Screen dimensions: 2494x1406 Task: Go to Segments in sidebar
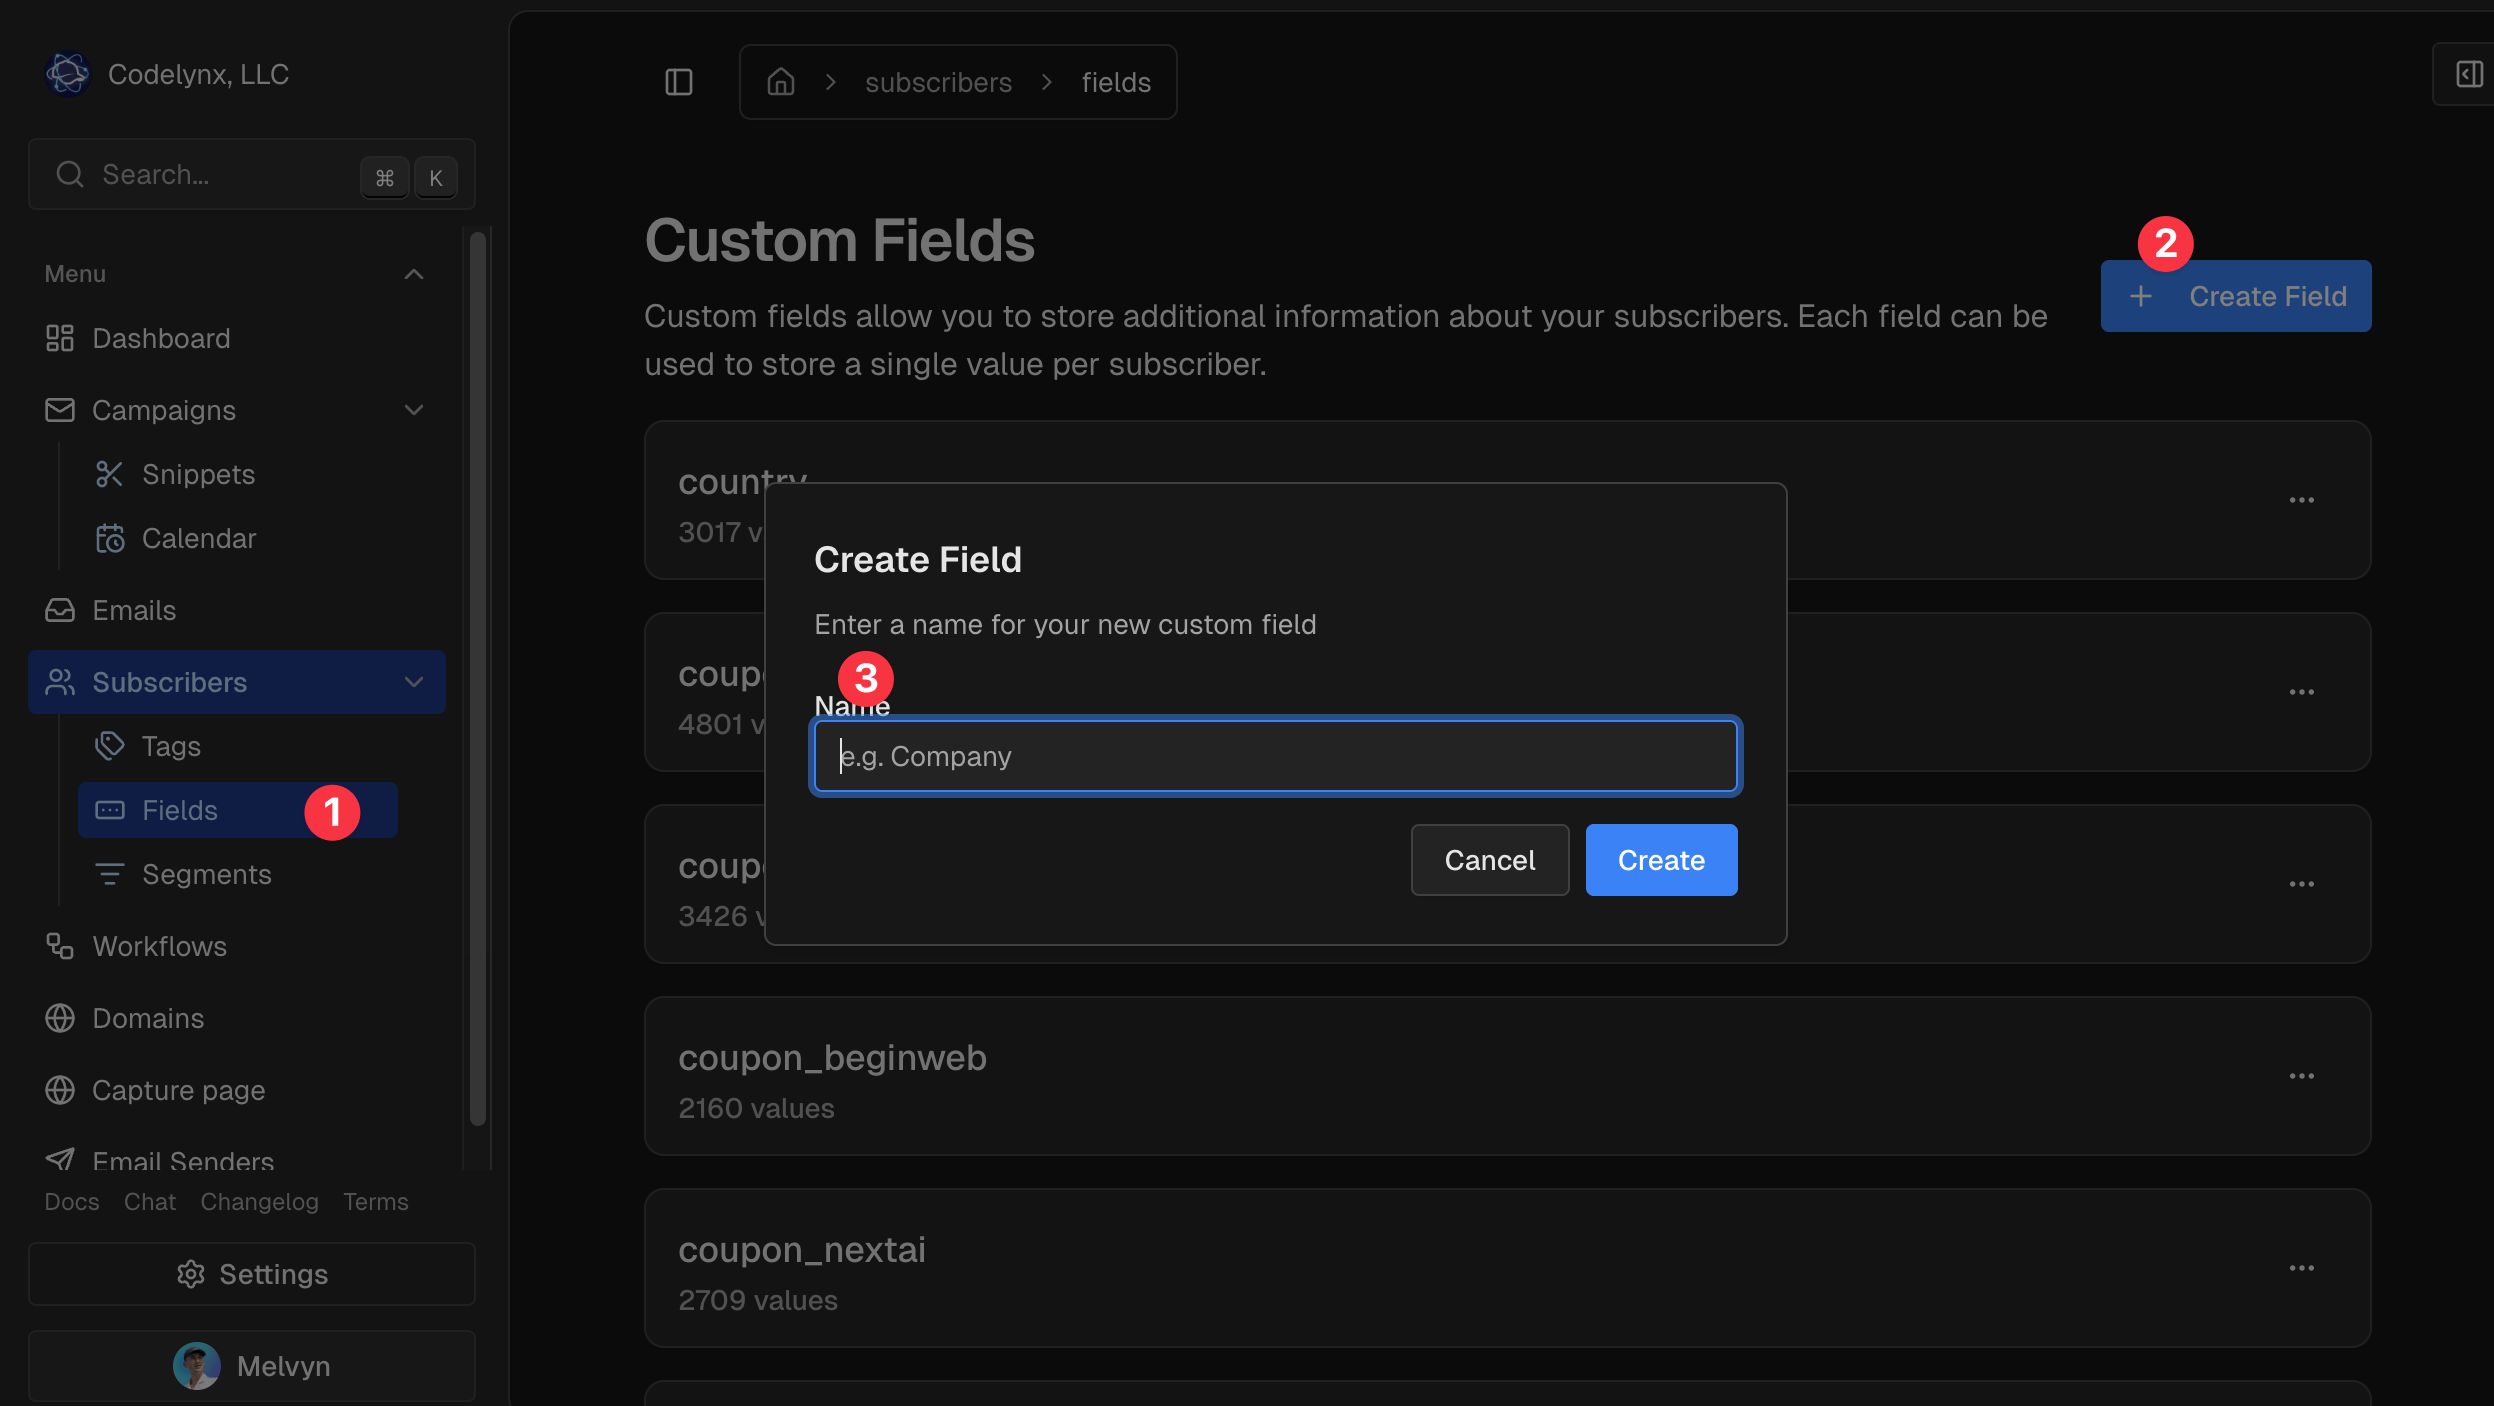[206, 874]
